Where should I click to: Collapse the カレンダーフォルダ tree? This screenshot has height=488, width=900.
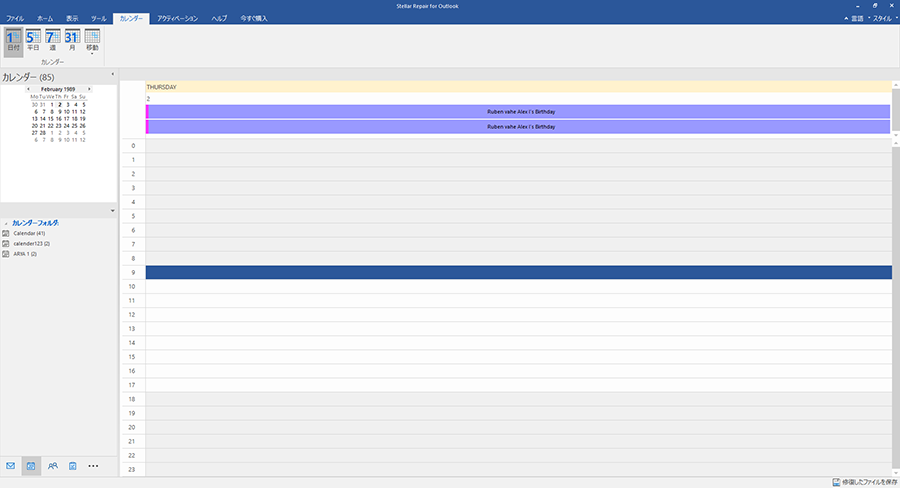[5, 222]
